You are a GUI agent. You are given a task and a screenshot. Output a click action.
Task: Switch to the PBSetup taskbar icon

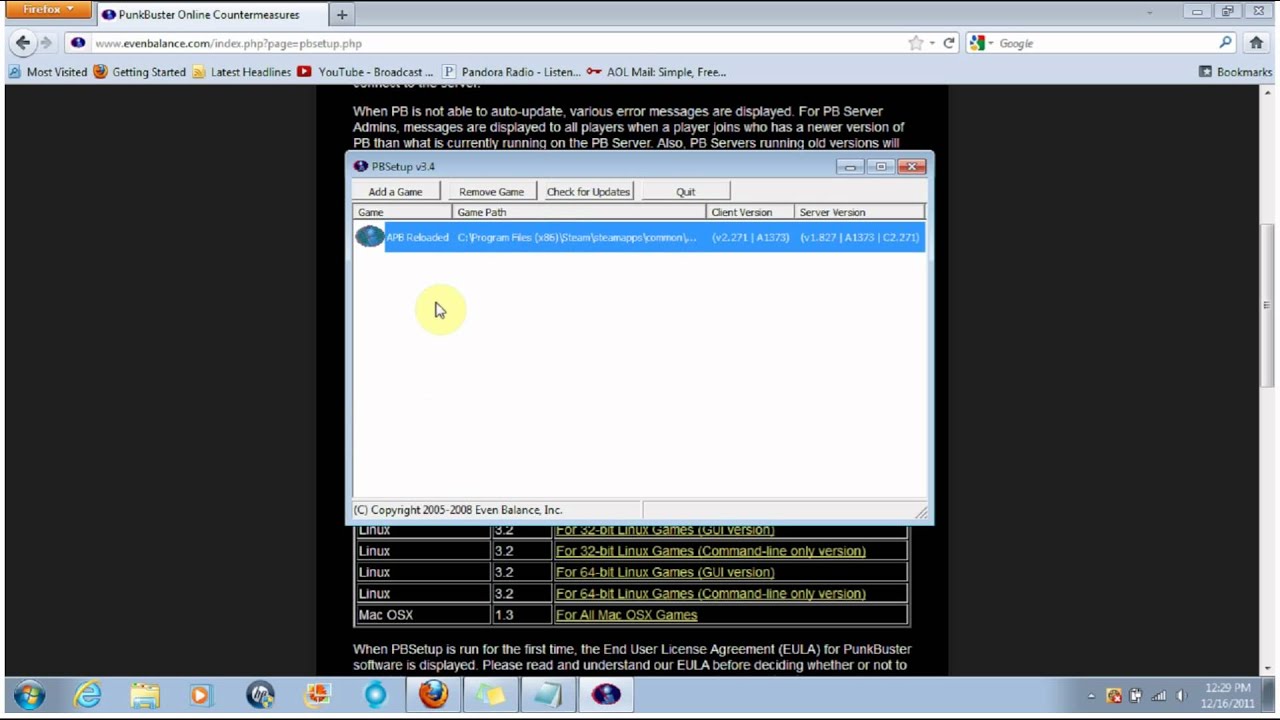[x=606, y=694]
